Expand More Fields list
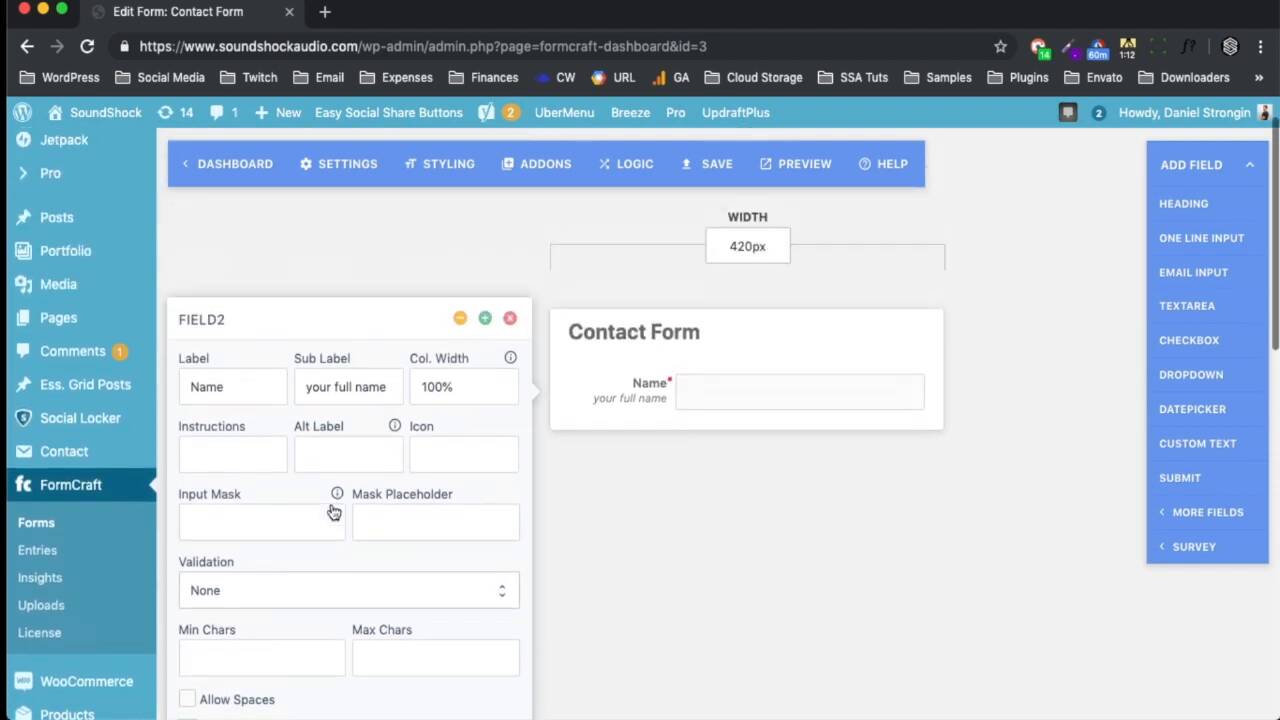 [1207, 512]
